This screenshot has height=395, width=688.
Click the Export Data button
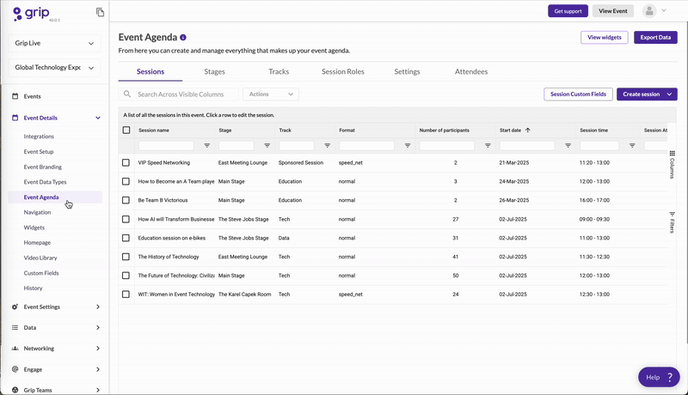tap(656, 37)
